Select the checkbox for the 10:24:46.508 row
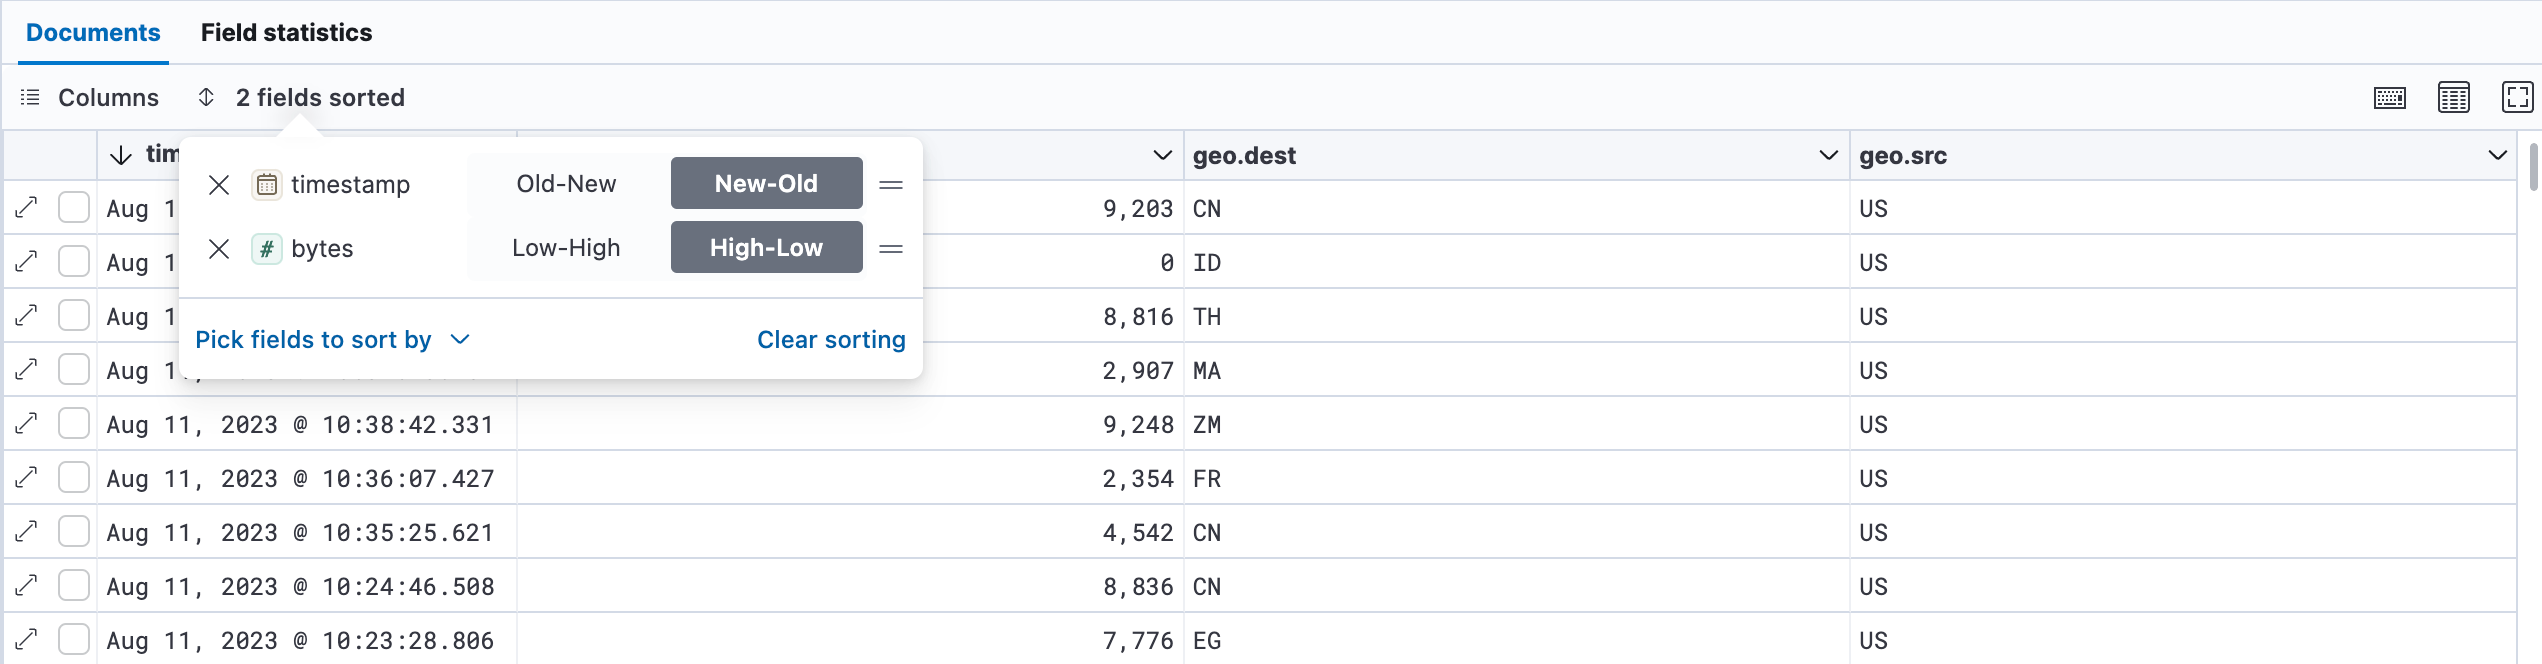Screen dimensions: 2542x664 [x=74, y=586]
